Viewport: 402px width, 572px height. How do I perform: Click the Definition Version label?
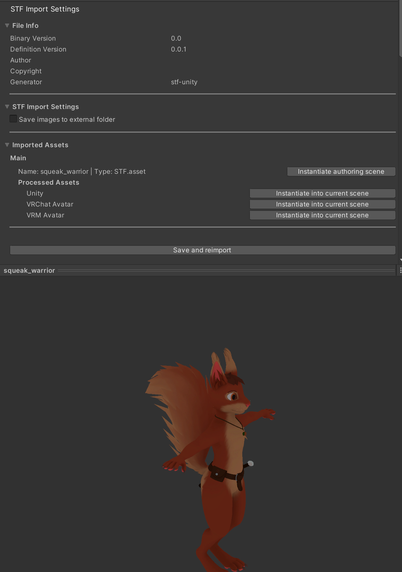[x=38, y=49]
